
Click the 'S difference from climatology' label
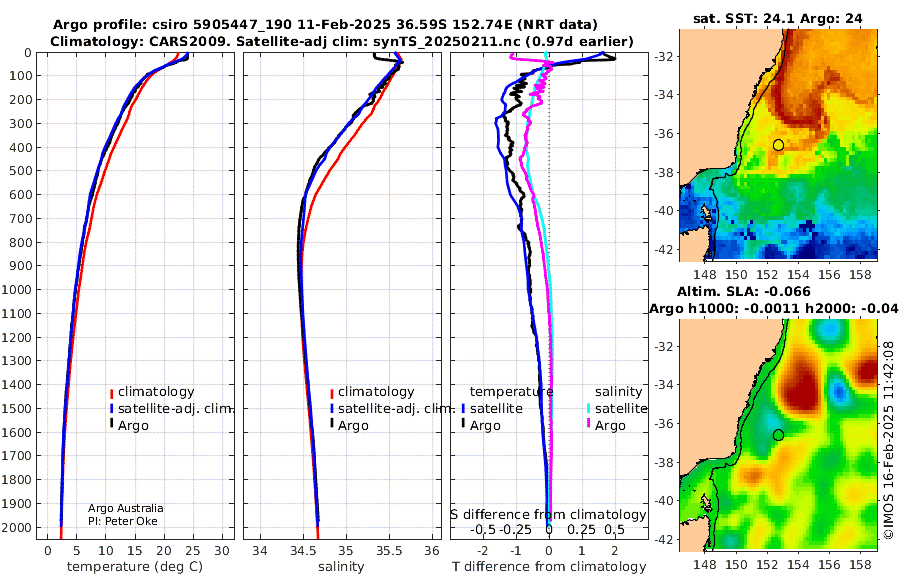[x=549, y=515]
